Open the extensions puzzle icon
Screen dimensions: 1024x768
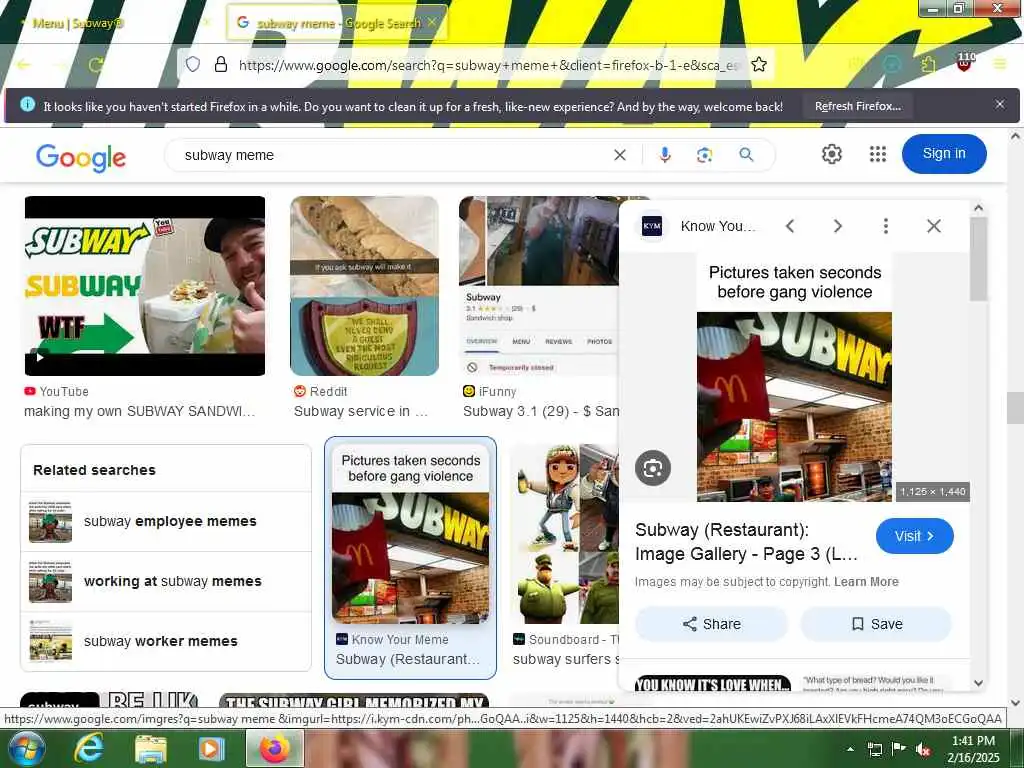928,64
